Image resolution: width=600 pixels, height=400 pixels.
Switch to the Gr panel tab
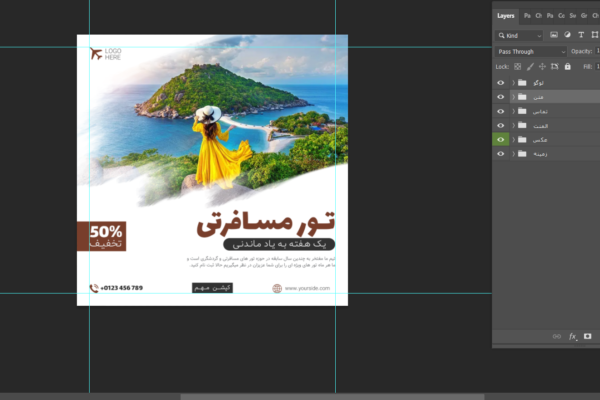(584, 16)
